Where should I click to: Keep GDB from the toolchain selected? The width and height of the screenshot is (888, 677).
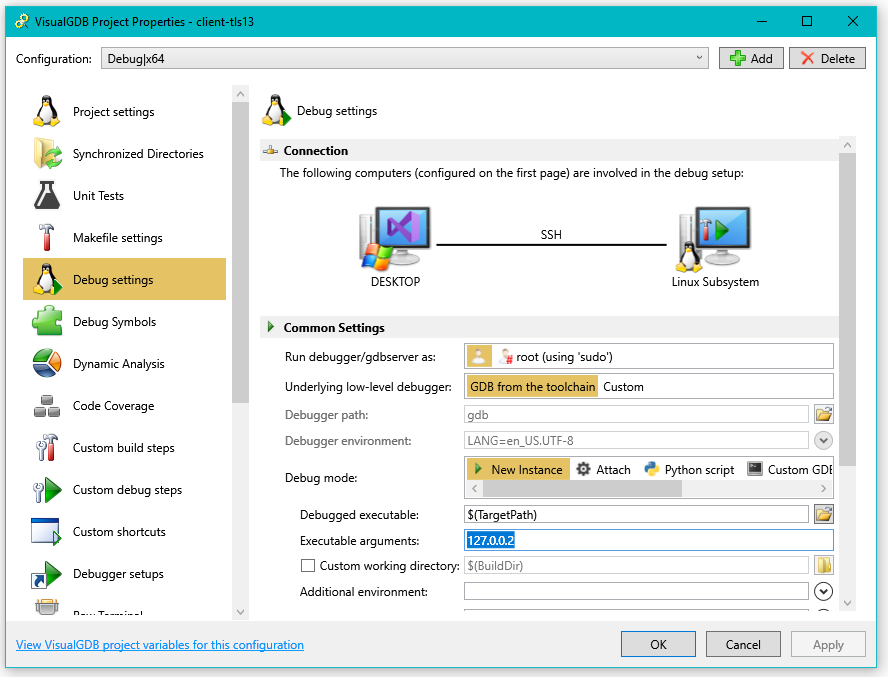point(533,385)
